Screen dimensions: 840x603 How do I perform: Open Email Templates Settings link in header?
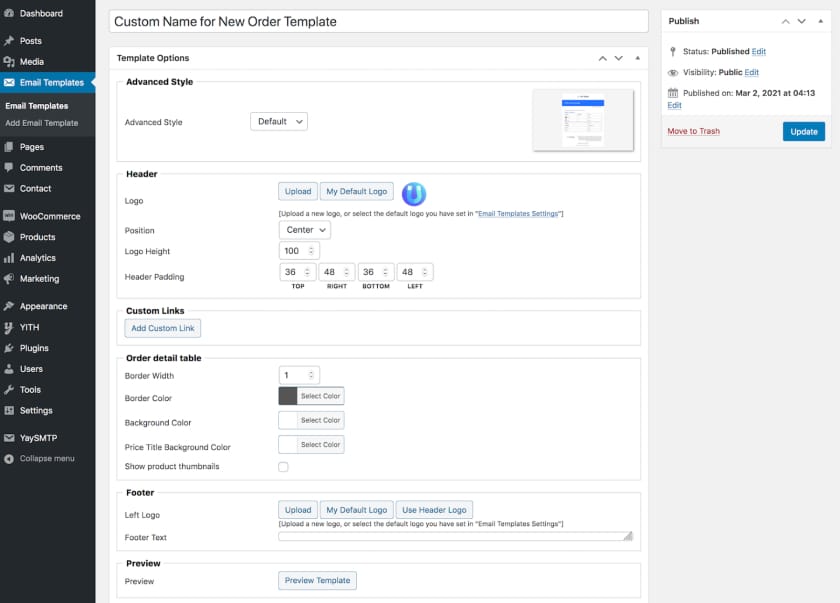point(518,214)
